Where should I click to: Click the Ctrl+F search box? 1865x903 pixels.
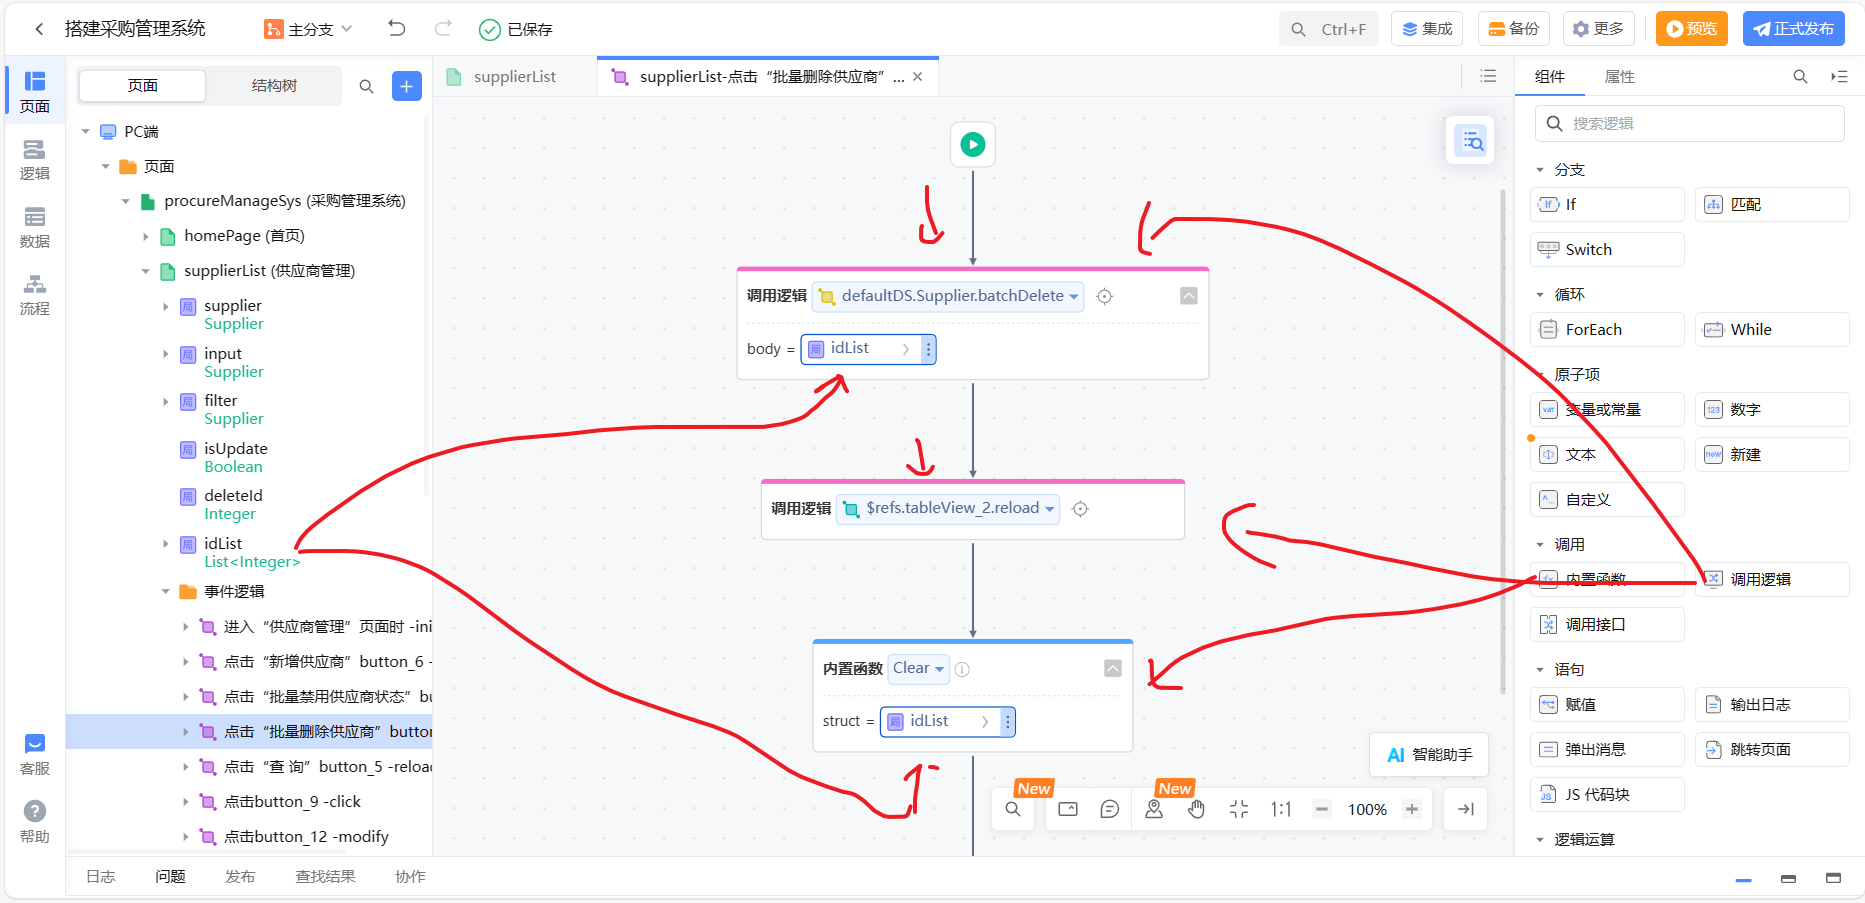click(x=1328, y=29)
